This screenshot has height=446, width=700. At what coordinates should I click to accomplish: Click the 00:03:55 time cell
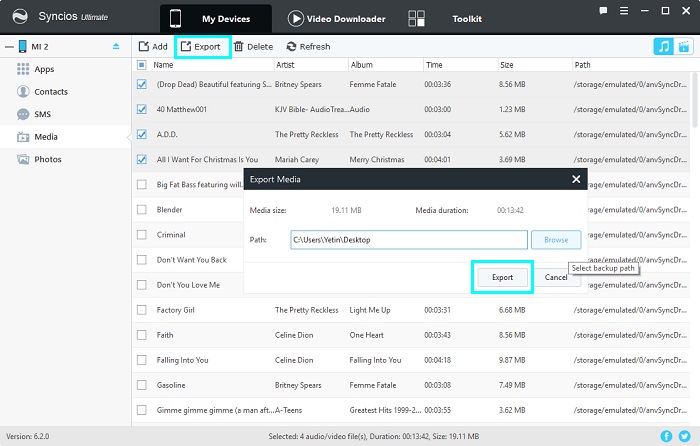point(438,410)
